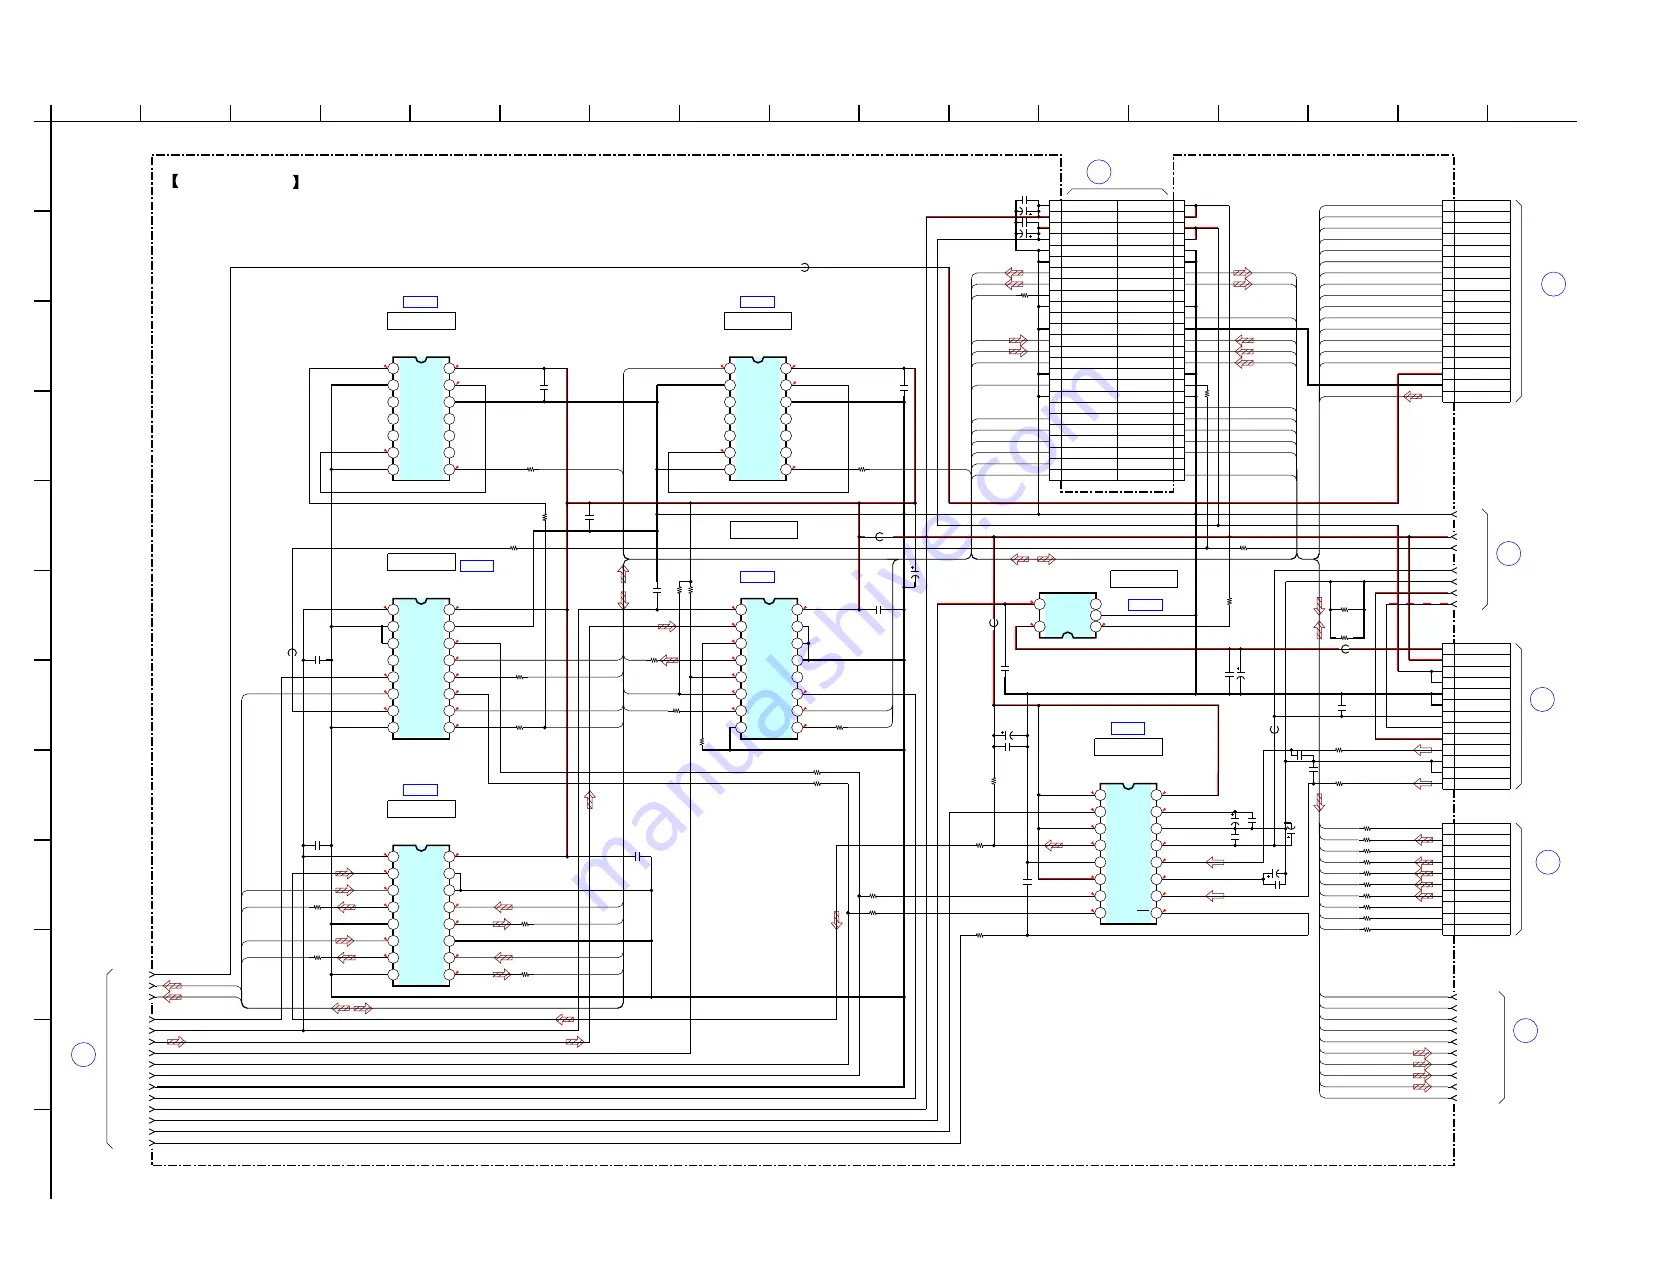Click the tallest connector table at the right edge

(1476, 301)
